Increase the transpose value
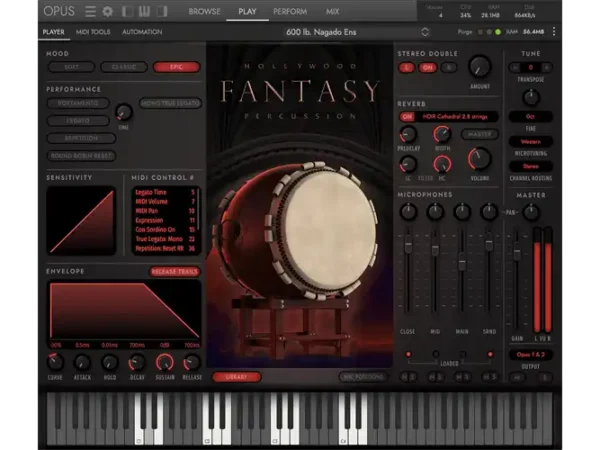The image size is (600, 450). click(547, 67)
